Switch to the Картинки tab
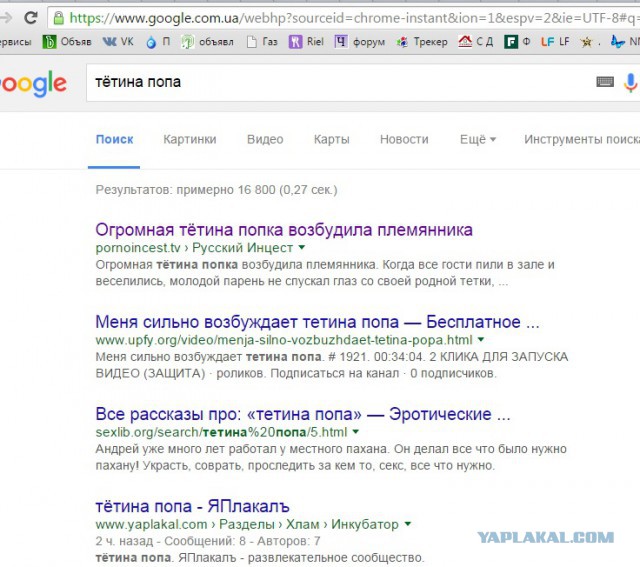Screen dimensions: 640x567 (x=190, y=140)
